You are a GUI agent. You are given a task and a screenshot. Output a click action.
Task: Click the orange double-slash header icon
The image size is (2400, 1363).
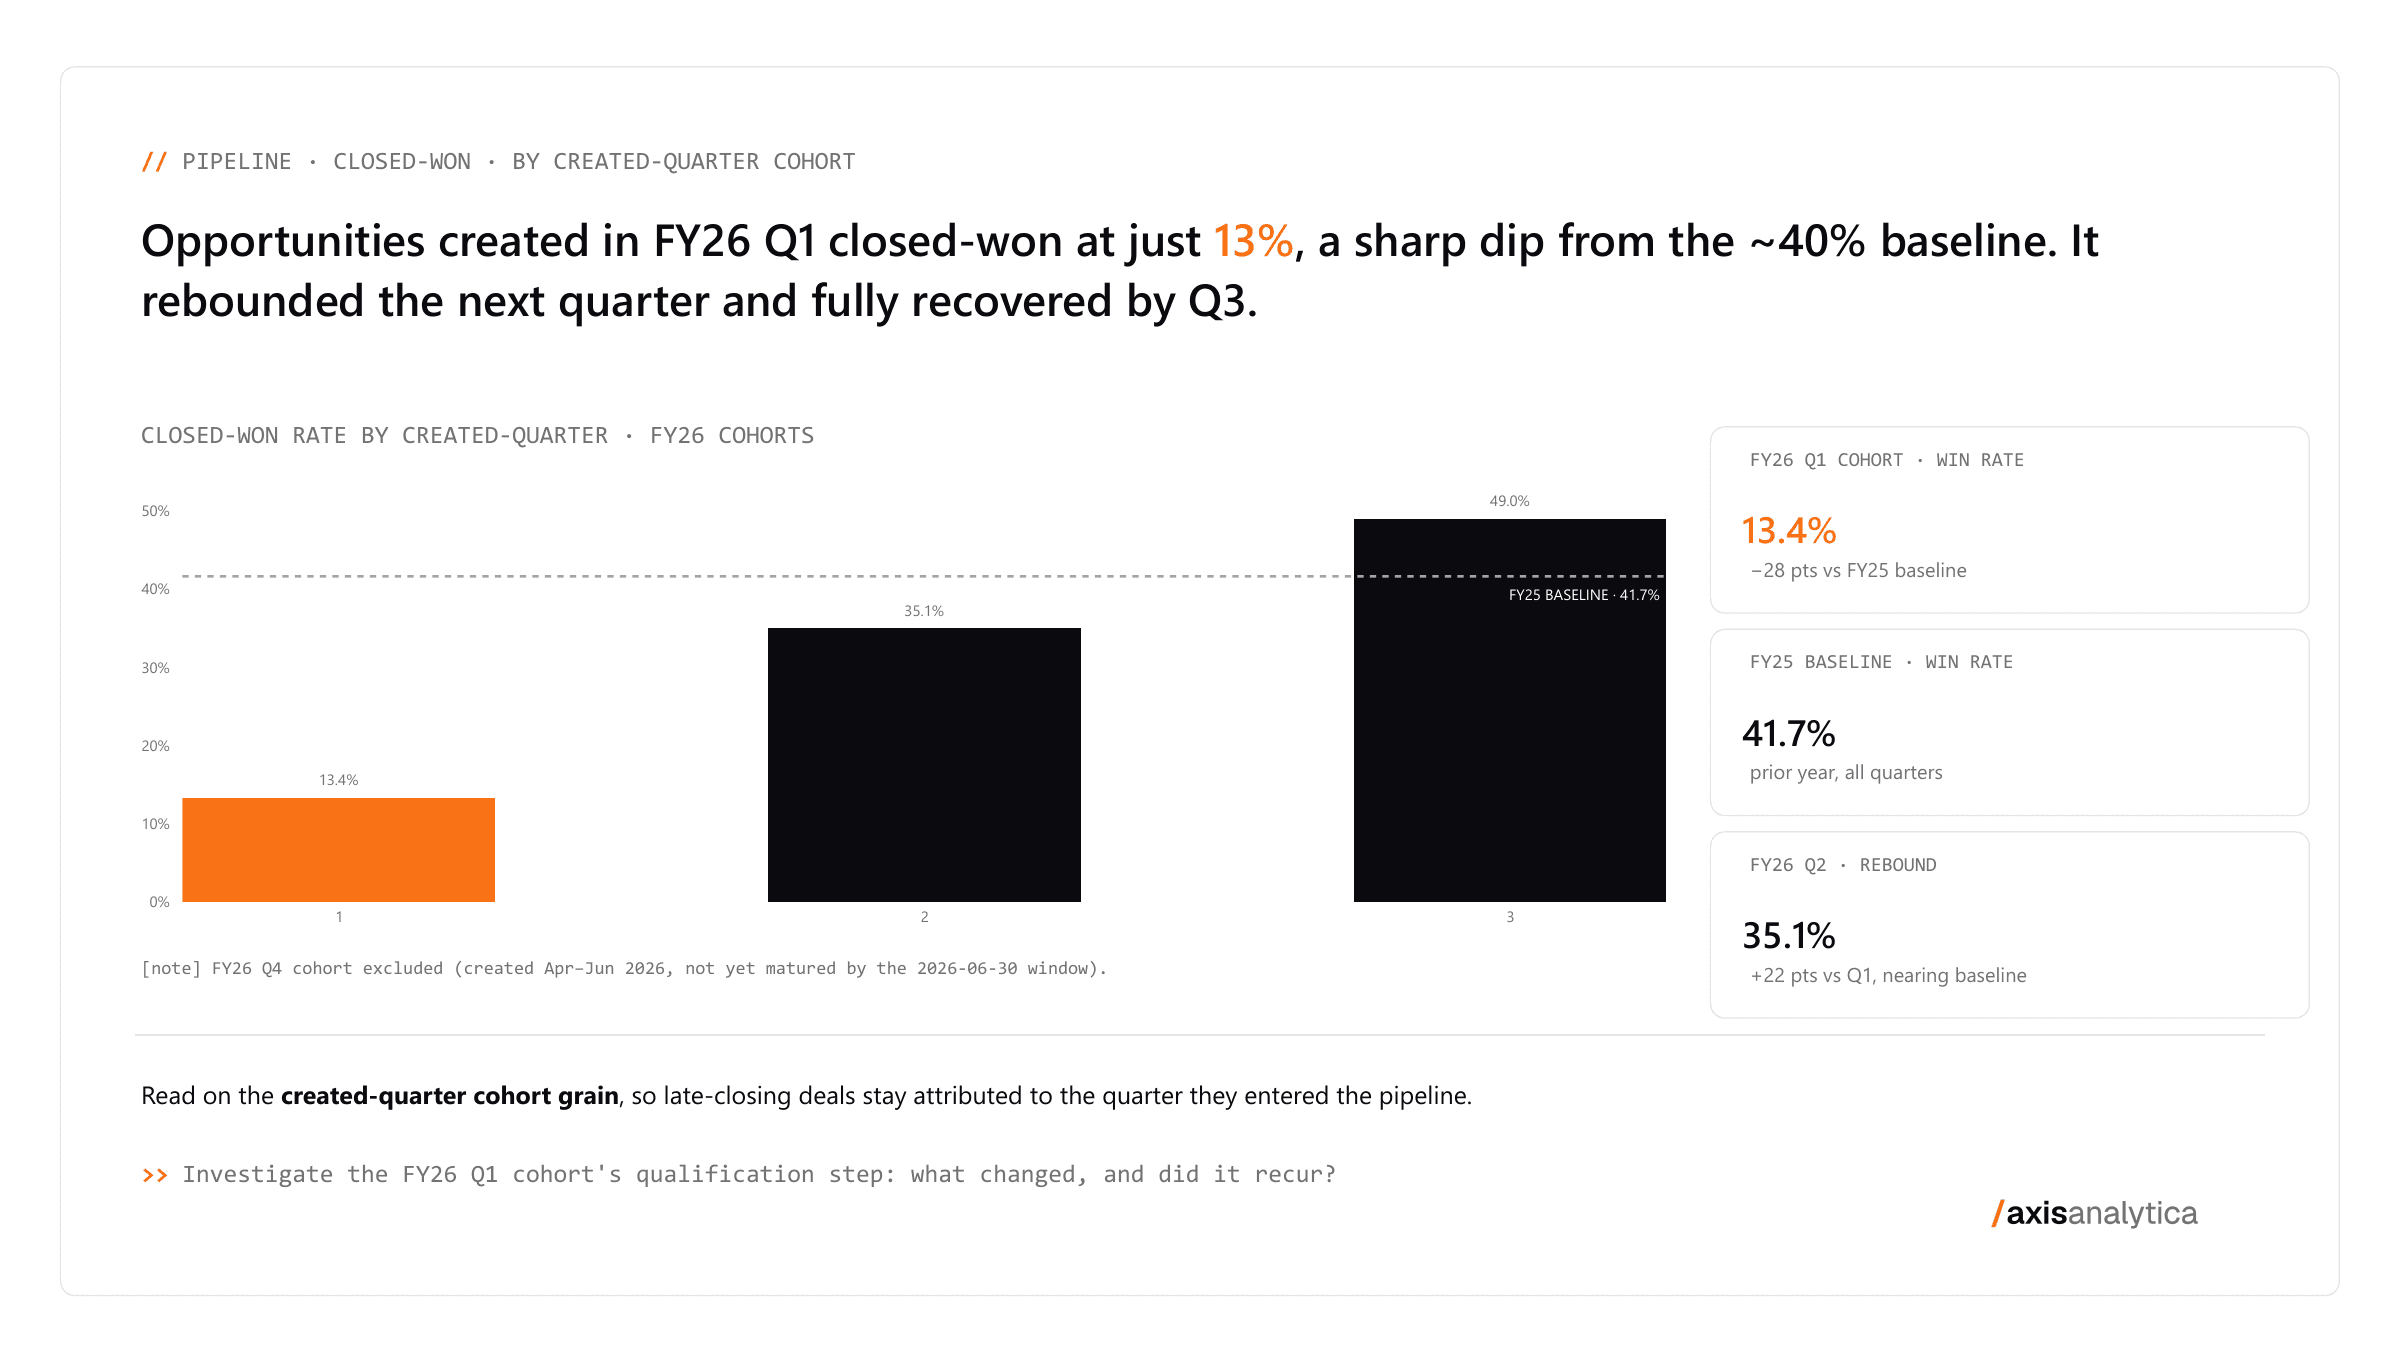pos(154,161)
